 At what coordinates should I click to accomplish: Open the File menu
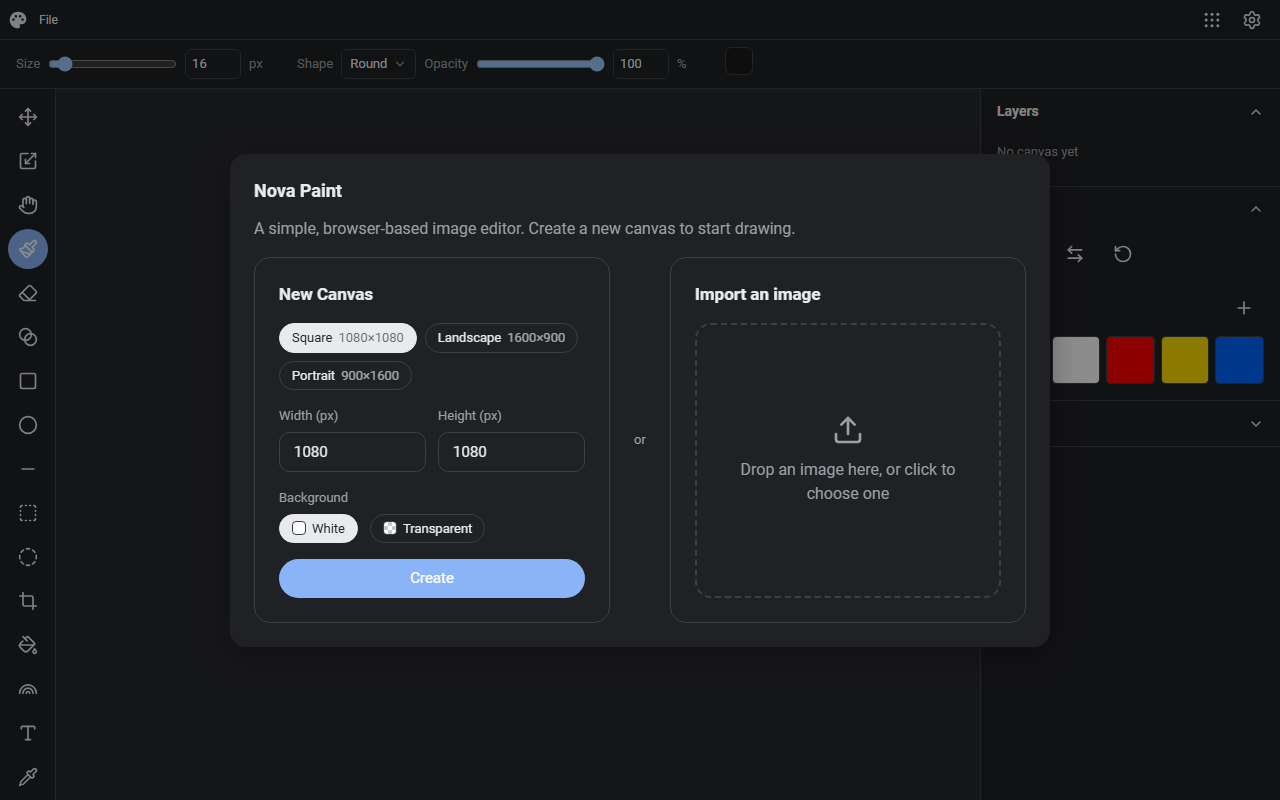(48, 20)
